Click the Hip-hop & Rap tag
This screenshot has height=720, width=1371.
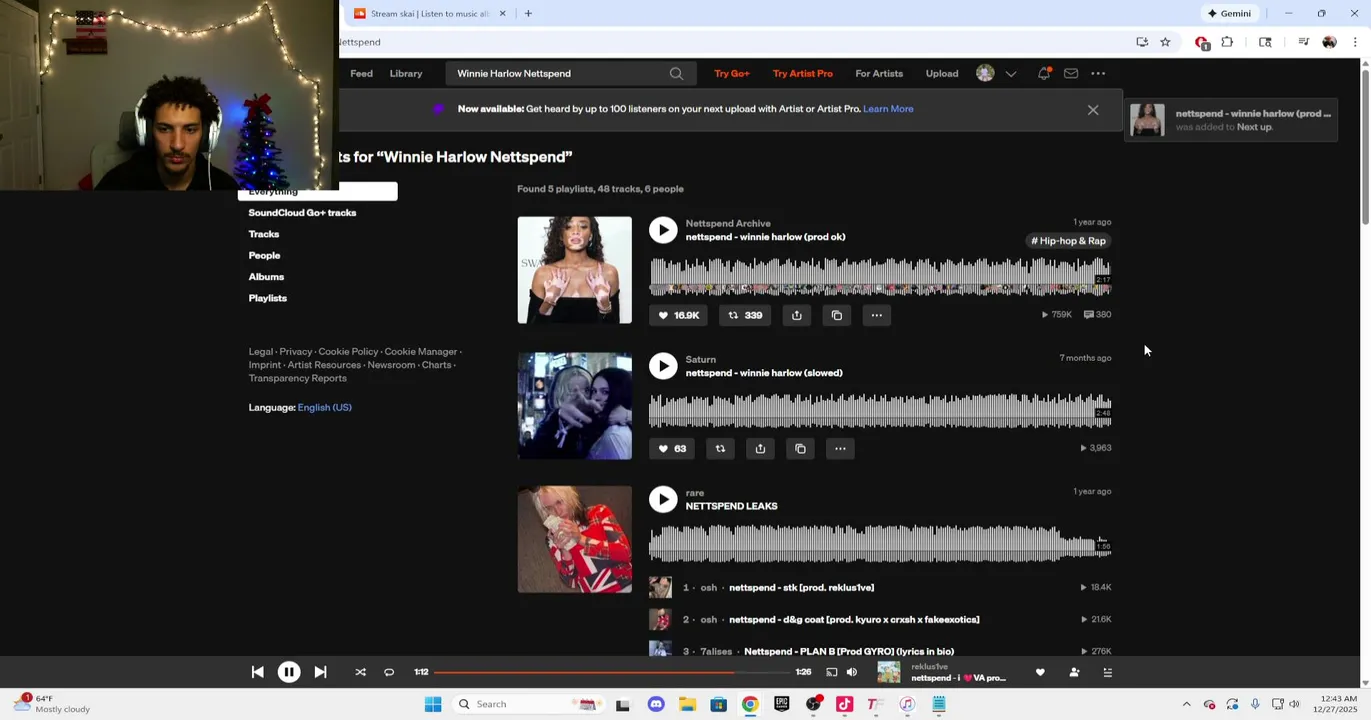[1068, 241]
